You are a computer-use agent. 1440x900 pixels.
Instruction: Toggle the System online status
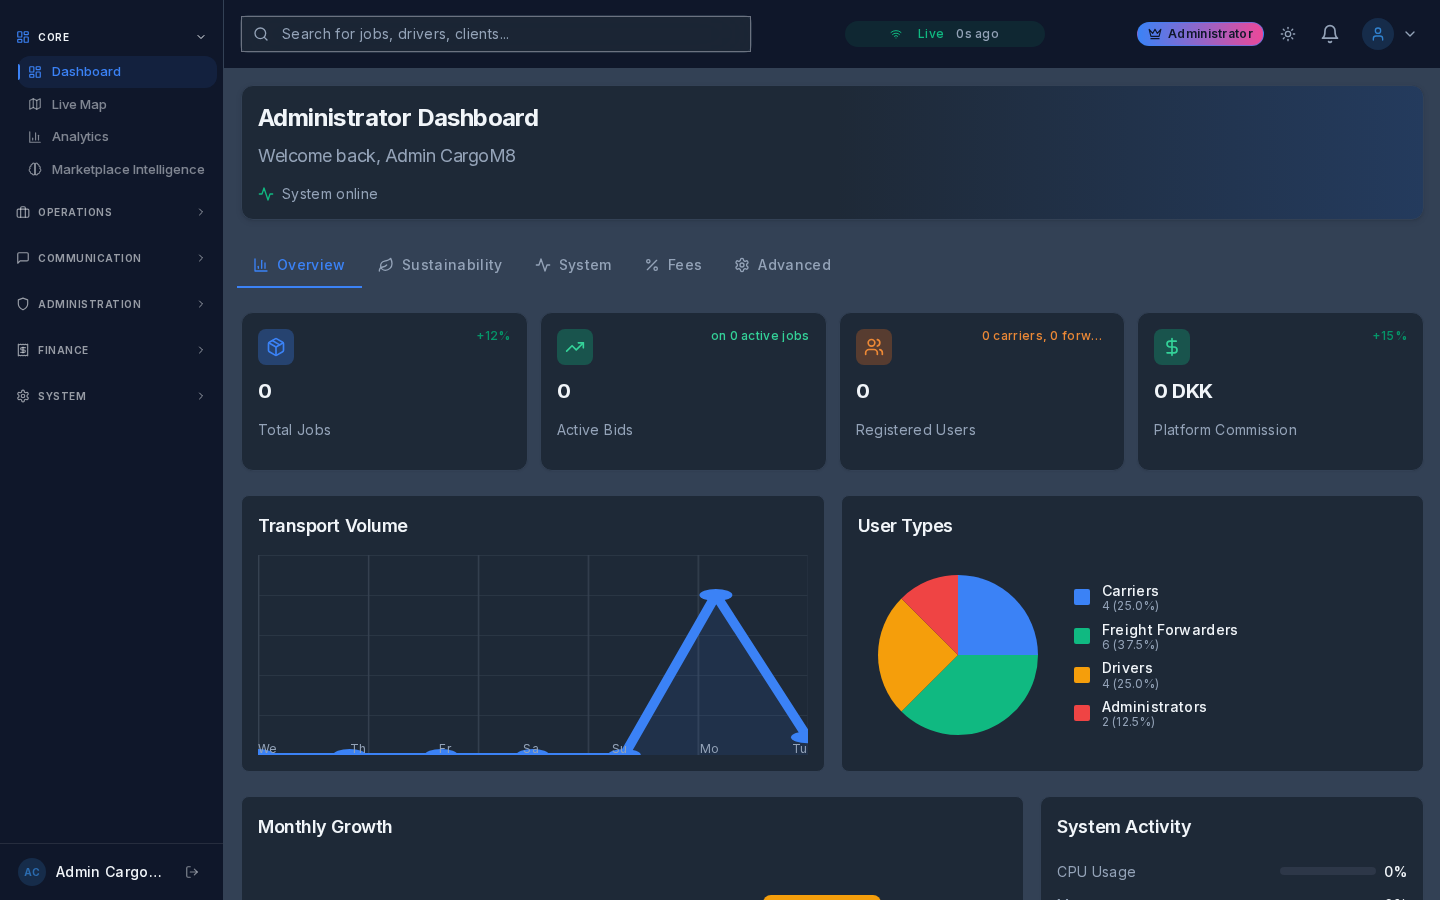[x=317, y=194]
